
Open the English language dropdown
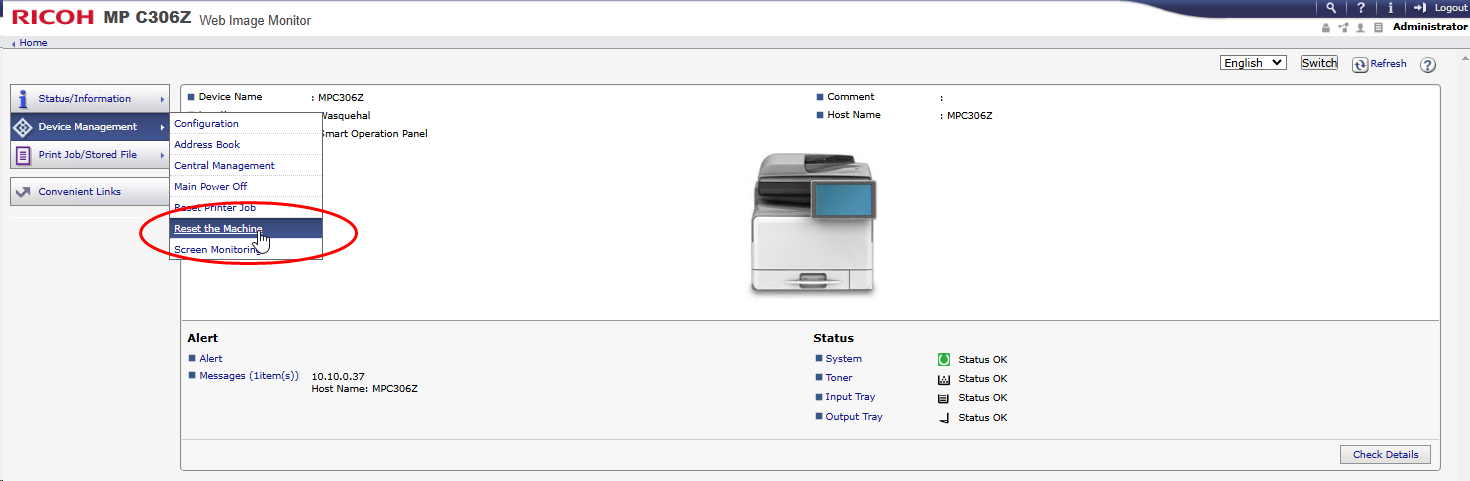click(x=1253, y=62)
